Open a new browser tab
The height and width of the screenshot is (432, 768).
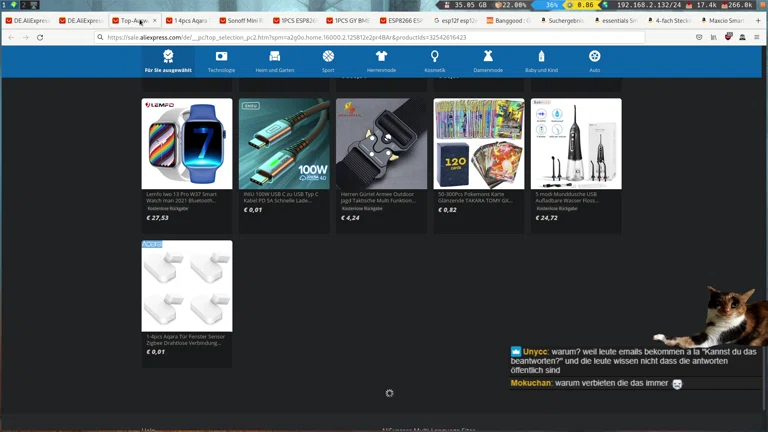point(758,21)
